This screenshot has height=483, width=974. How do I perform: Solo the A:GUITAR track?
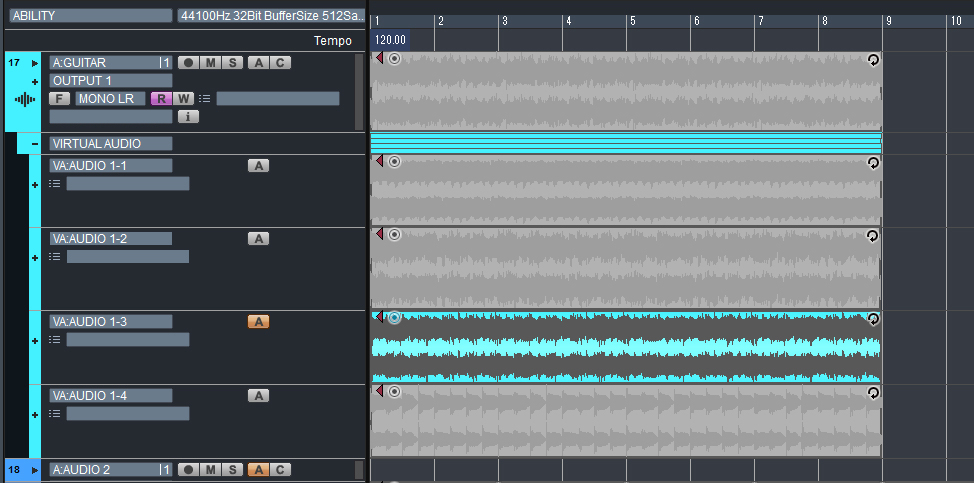click(232, 63)
